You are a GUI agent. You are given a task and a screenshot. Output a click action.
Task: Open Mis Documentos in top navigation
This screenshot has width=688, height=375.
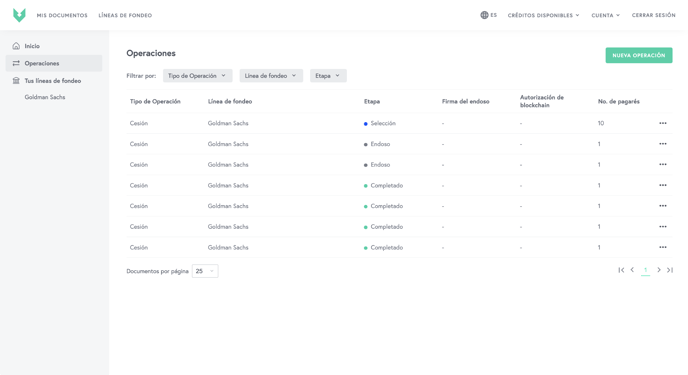[x=62, y=15]
